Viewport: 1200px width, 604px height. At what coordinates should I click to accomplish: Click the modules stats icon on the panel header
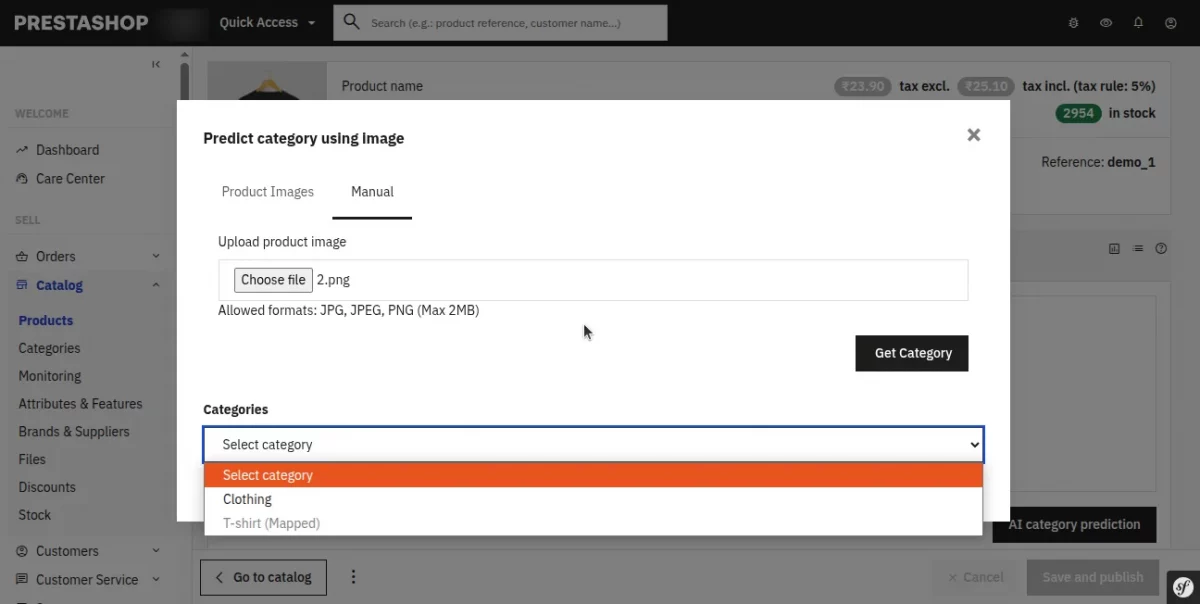[1114, 248]
